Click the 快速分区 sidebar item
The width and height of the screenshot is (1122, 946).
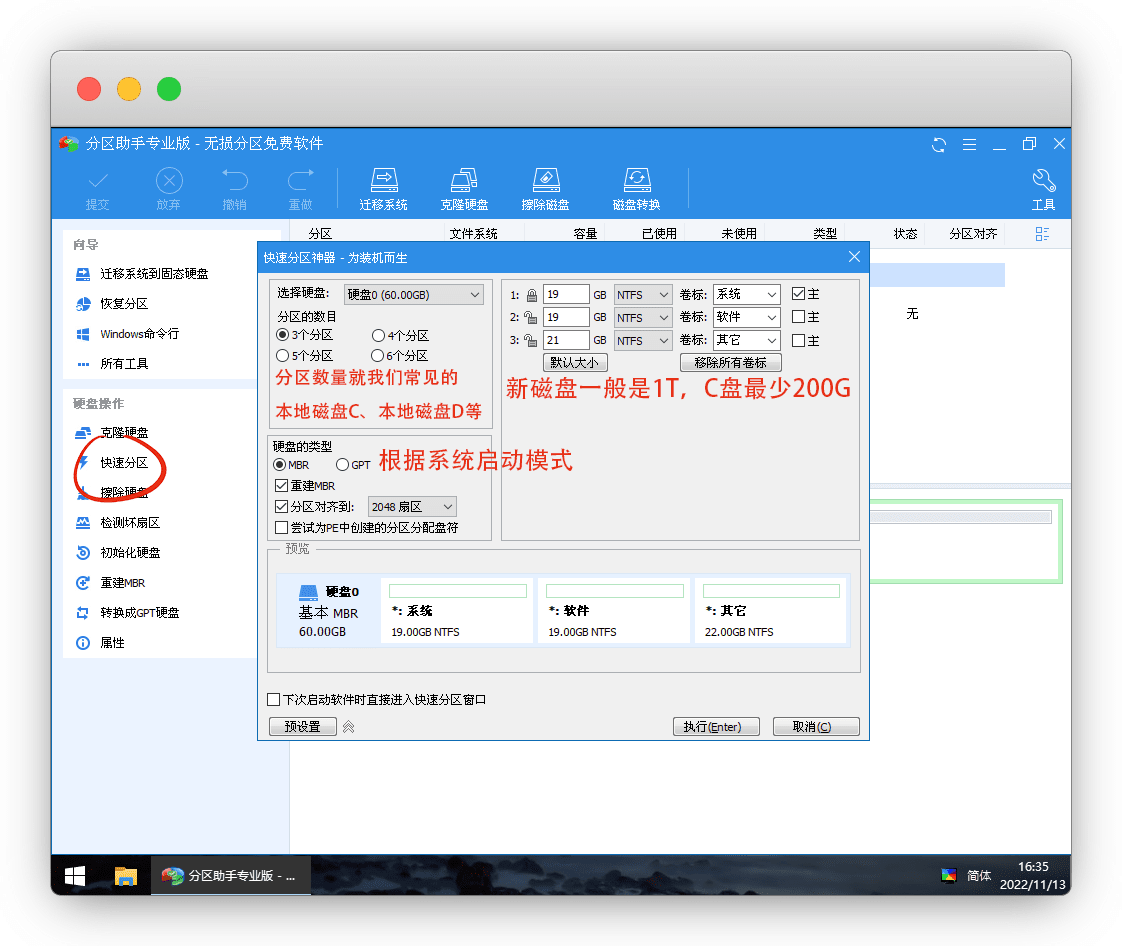tap(124, 463)
